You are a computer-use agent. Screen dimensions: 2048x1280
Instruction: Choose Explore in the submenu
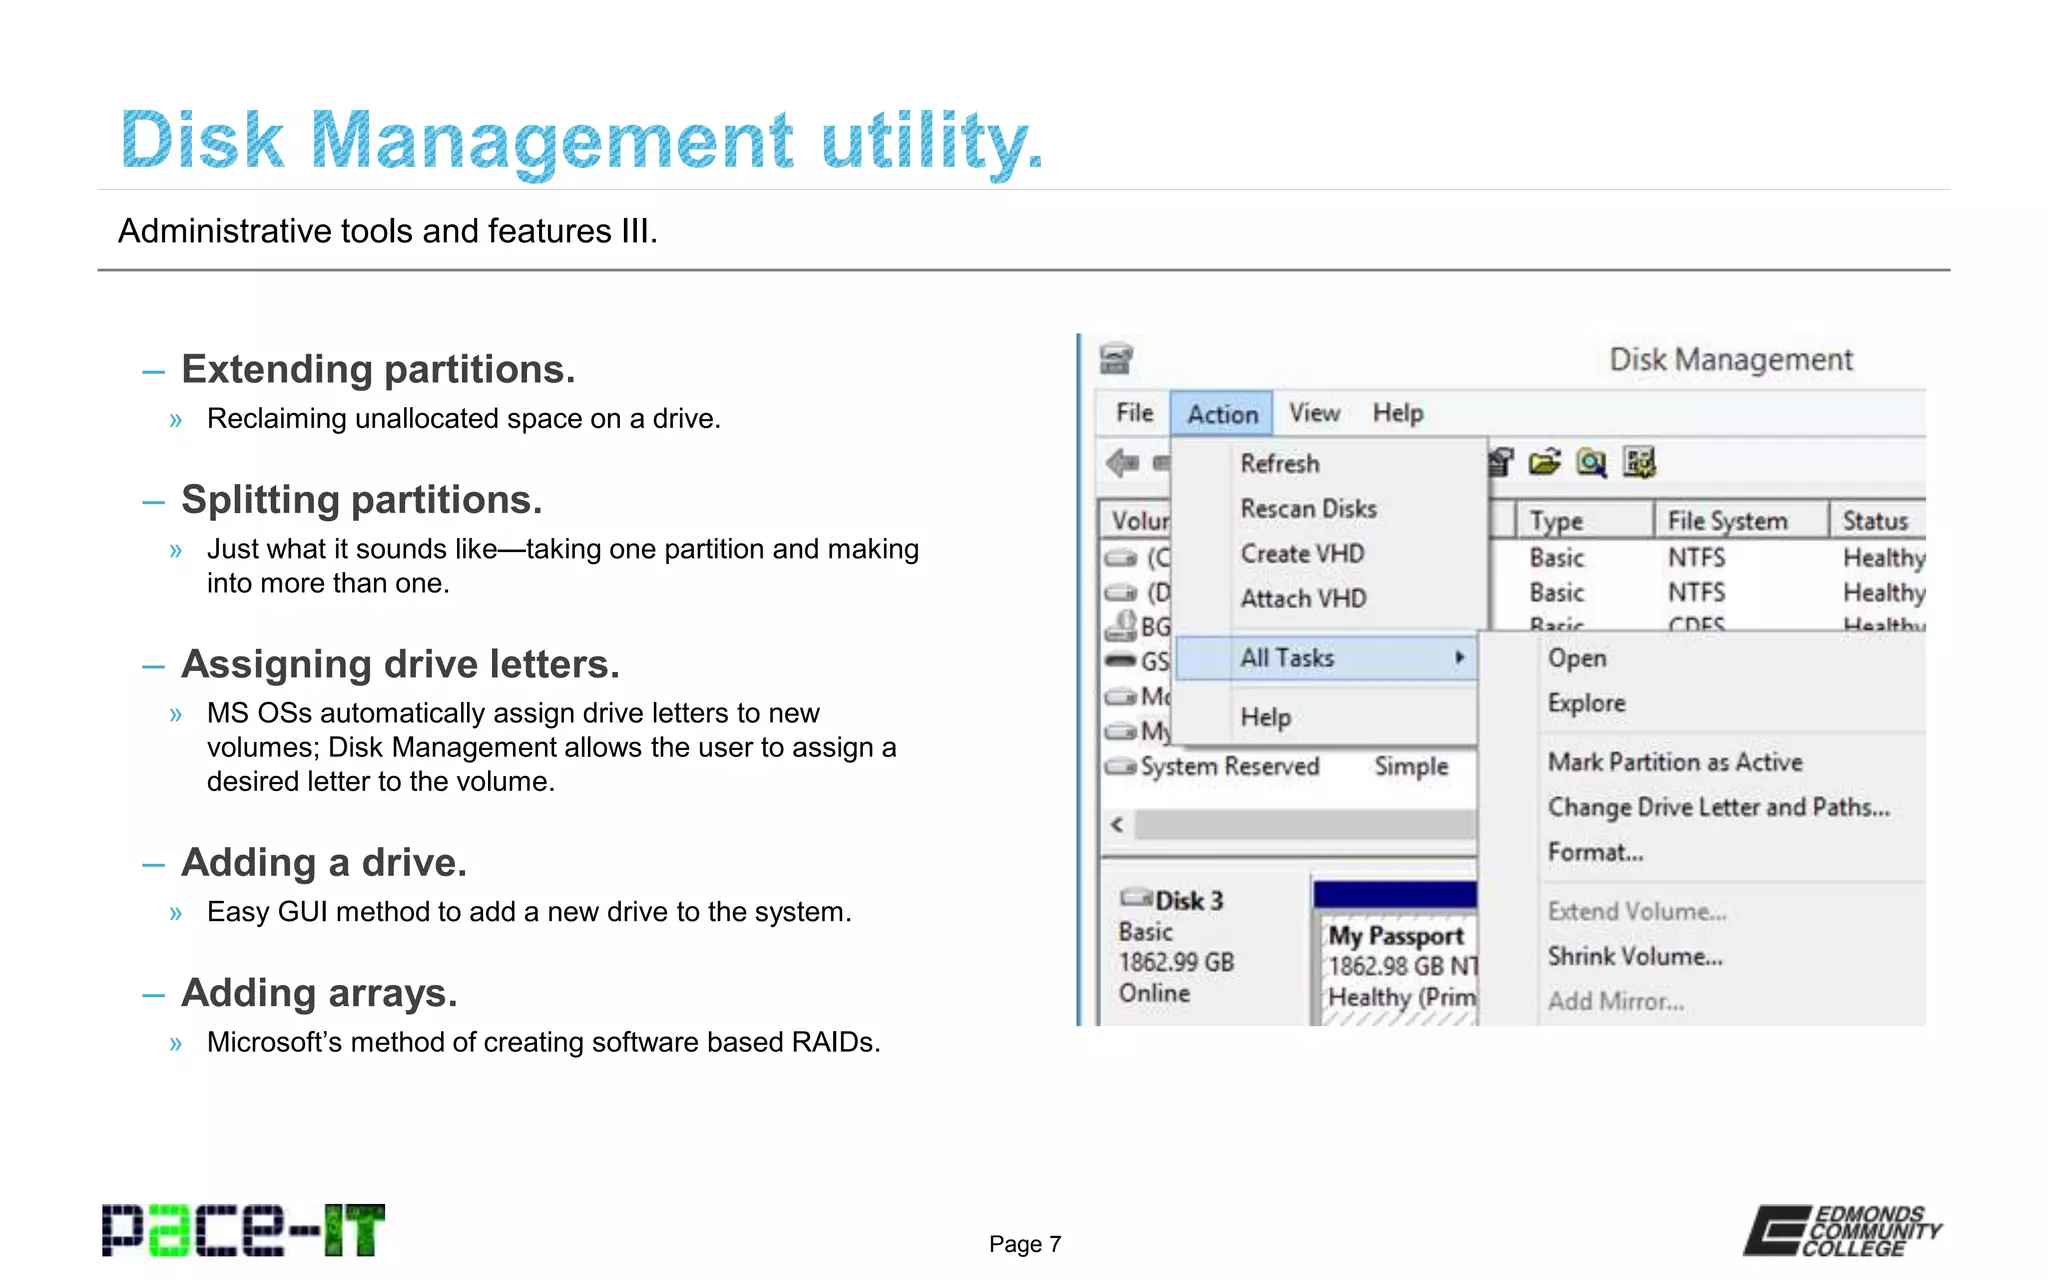(x=1587, y=703)
